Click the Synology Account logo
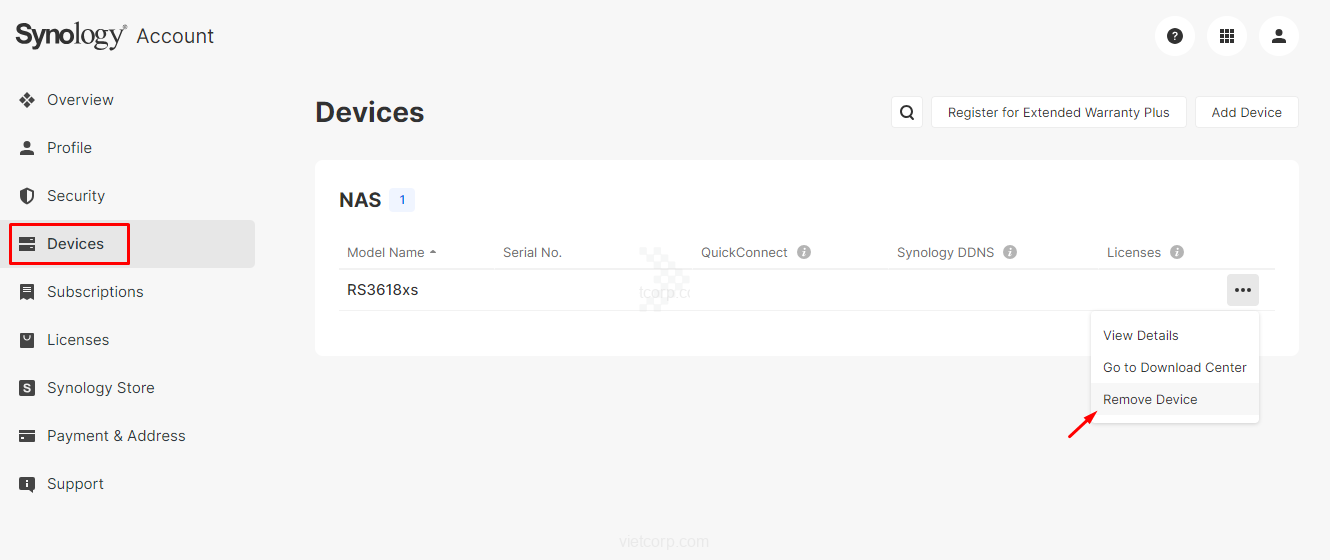 pos(115,36)
